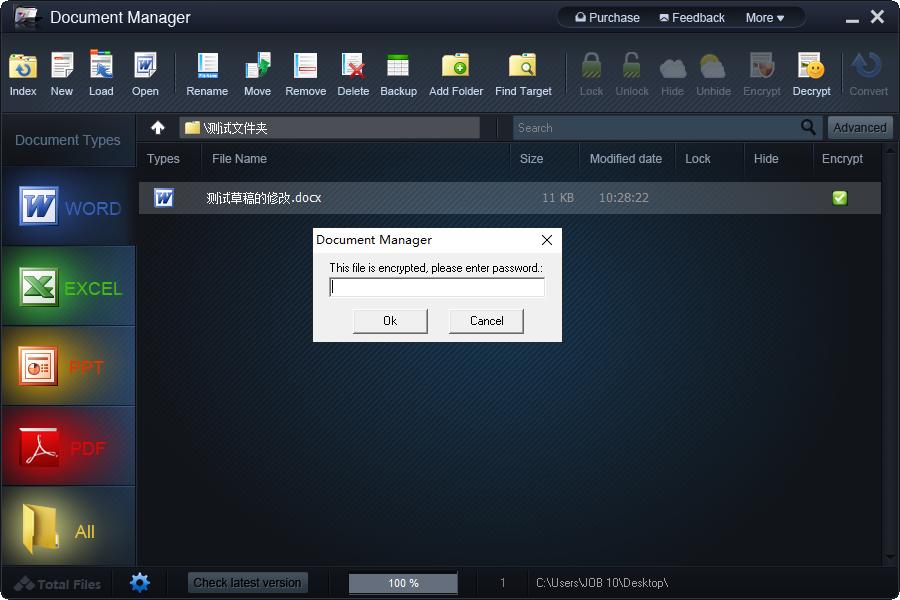Image resolution: width=900 pixels, height=600 pixels.
Task: Click the 11 KB size cell
Action: [558, 198]
